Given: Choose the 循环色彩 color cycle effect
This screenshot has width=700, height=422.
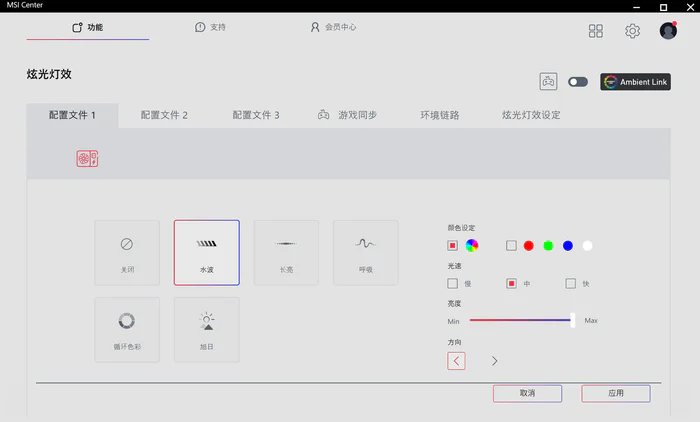Looking at the screenshot, I should [127, 330].
